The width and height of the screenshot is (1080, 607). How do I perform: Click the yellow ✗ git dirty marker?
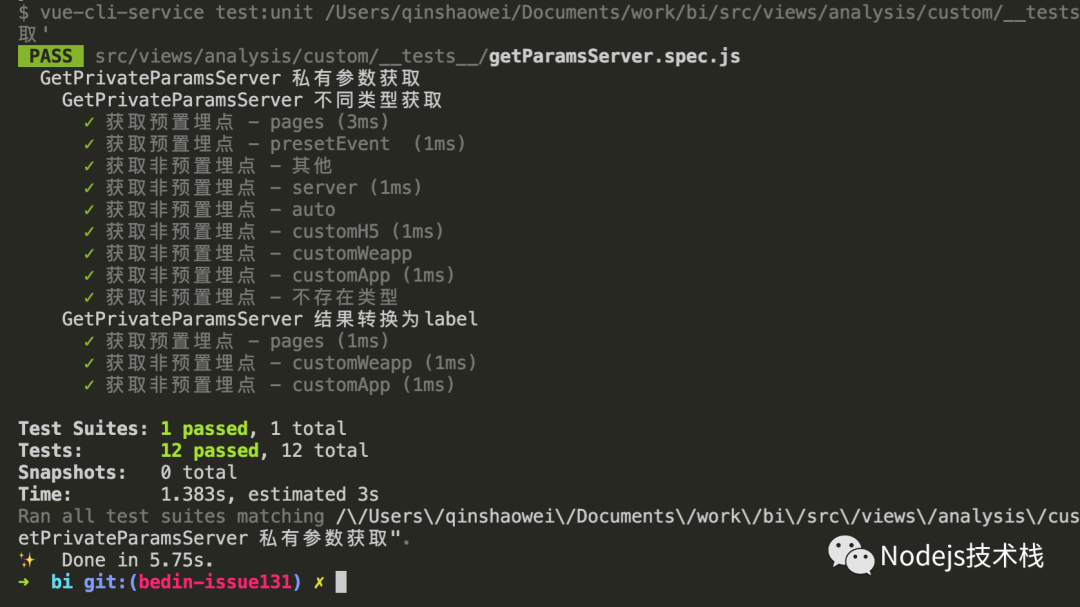pyautogui.click(x=319, y=582)
